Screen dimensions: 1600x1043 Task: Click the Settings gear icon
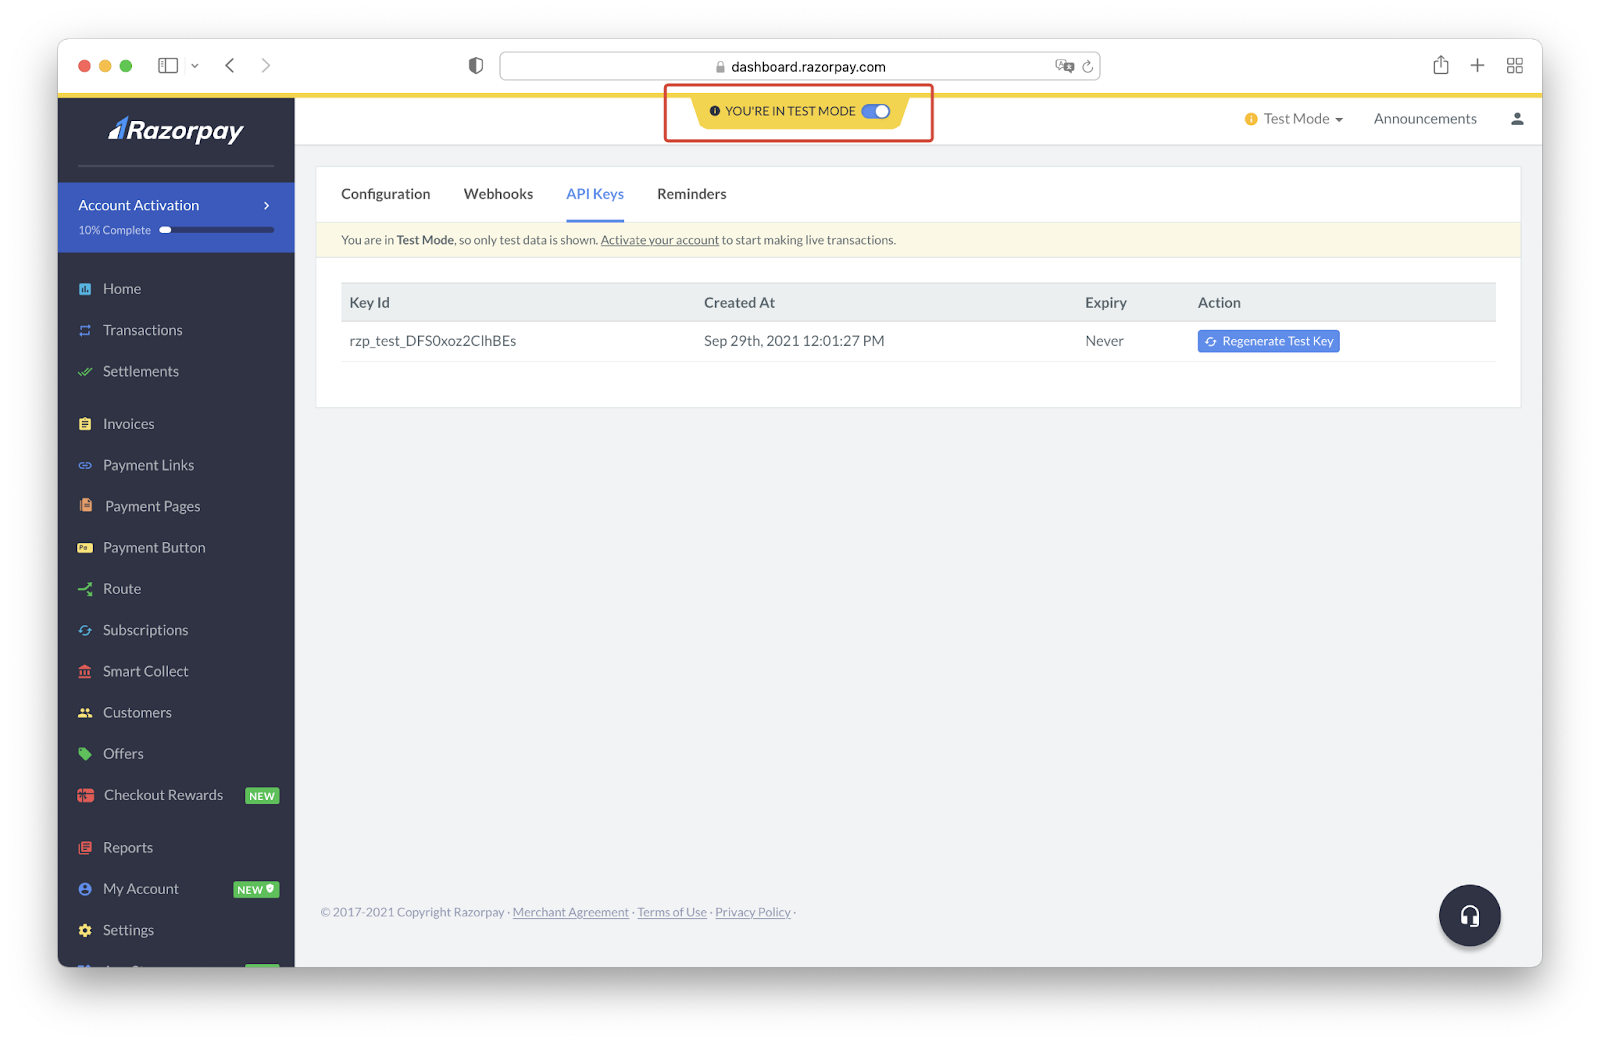85,930
